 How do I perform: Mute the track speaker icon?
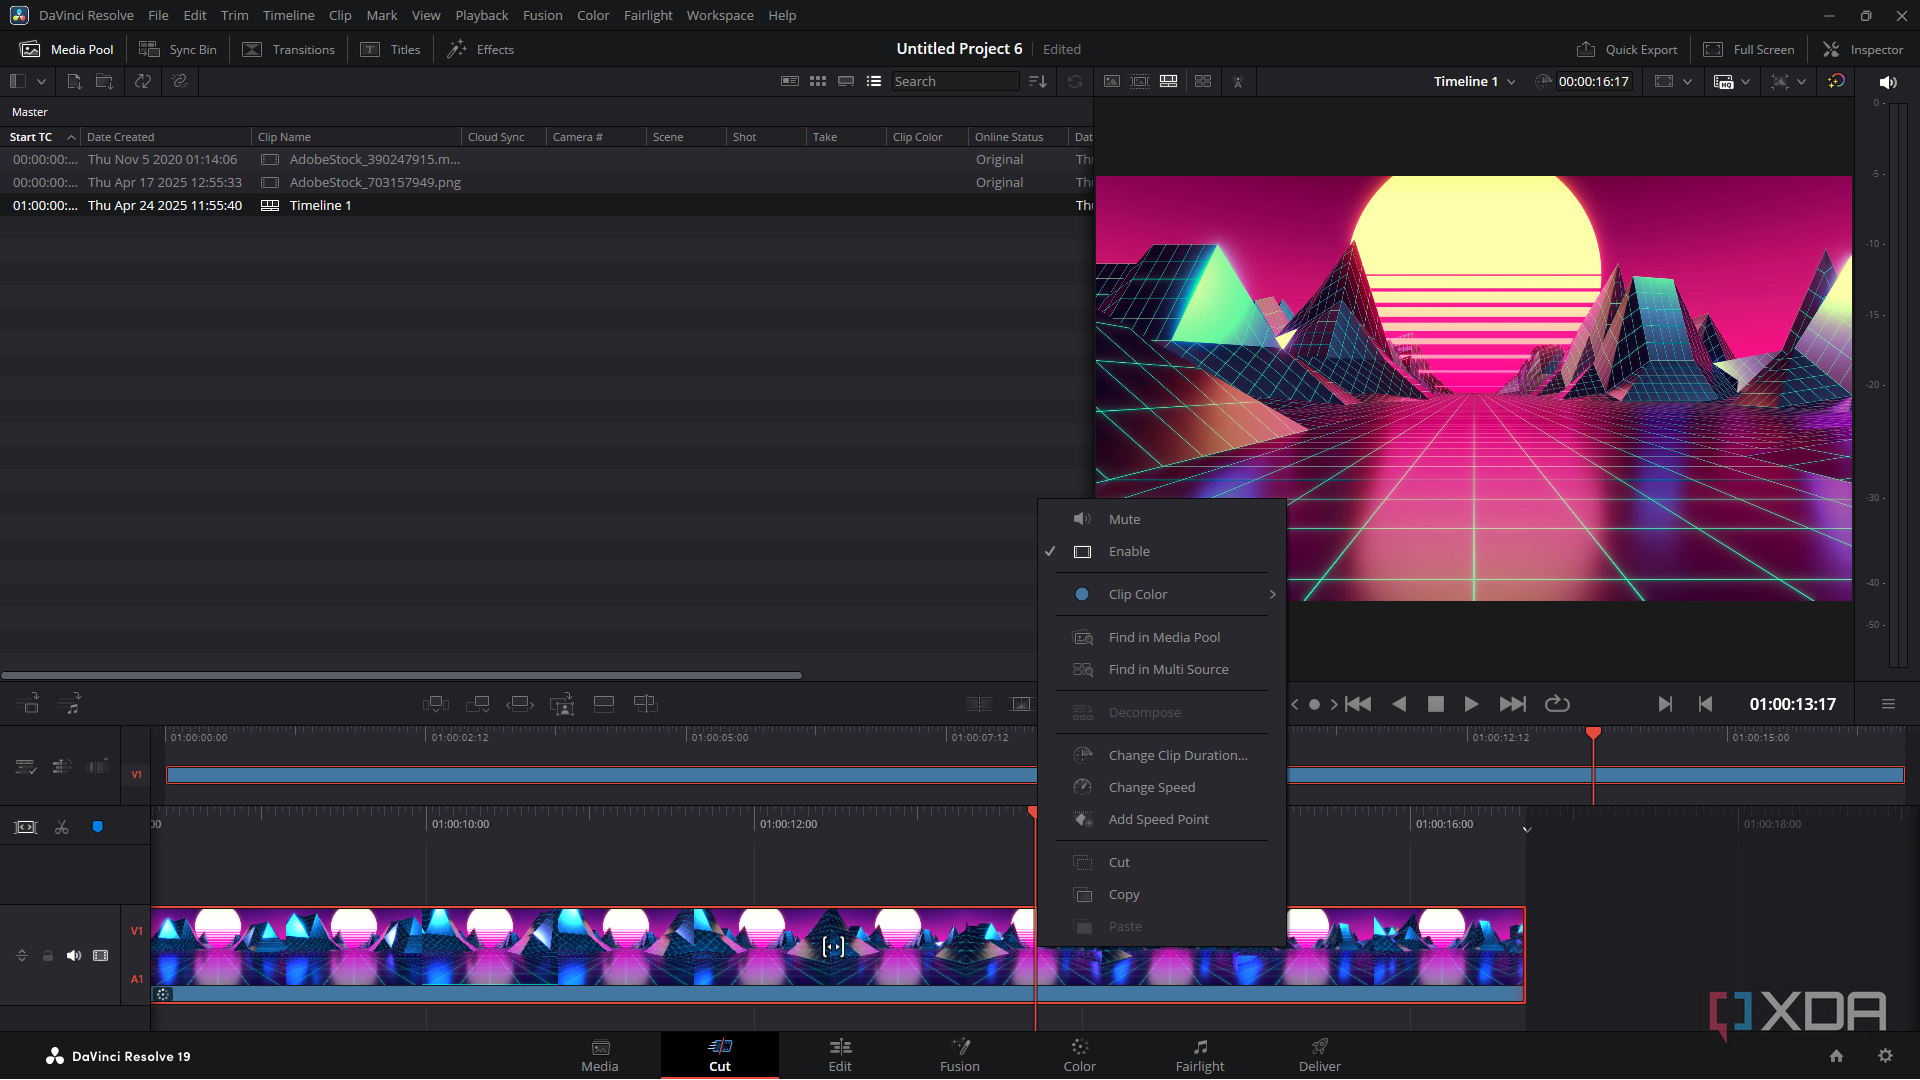pos(74,955)
